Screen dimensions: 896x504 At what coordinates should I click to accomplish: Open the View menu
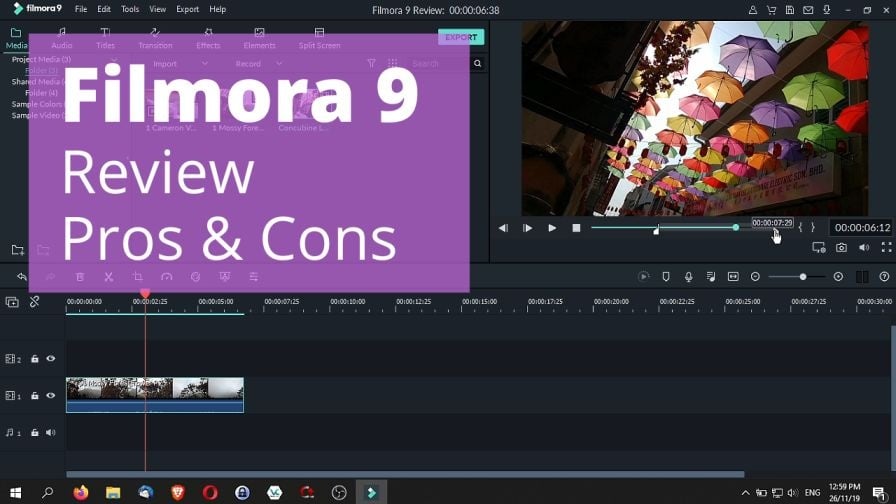tap(158, 9)
